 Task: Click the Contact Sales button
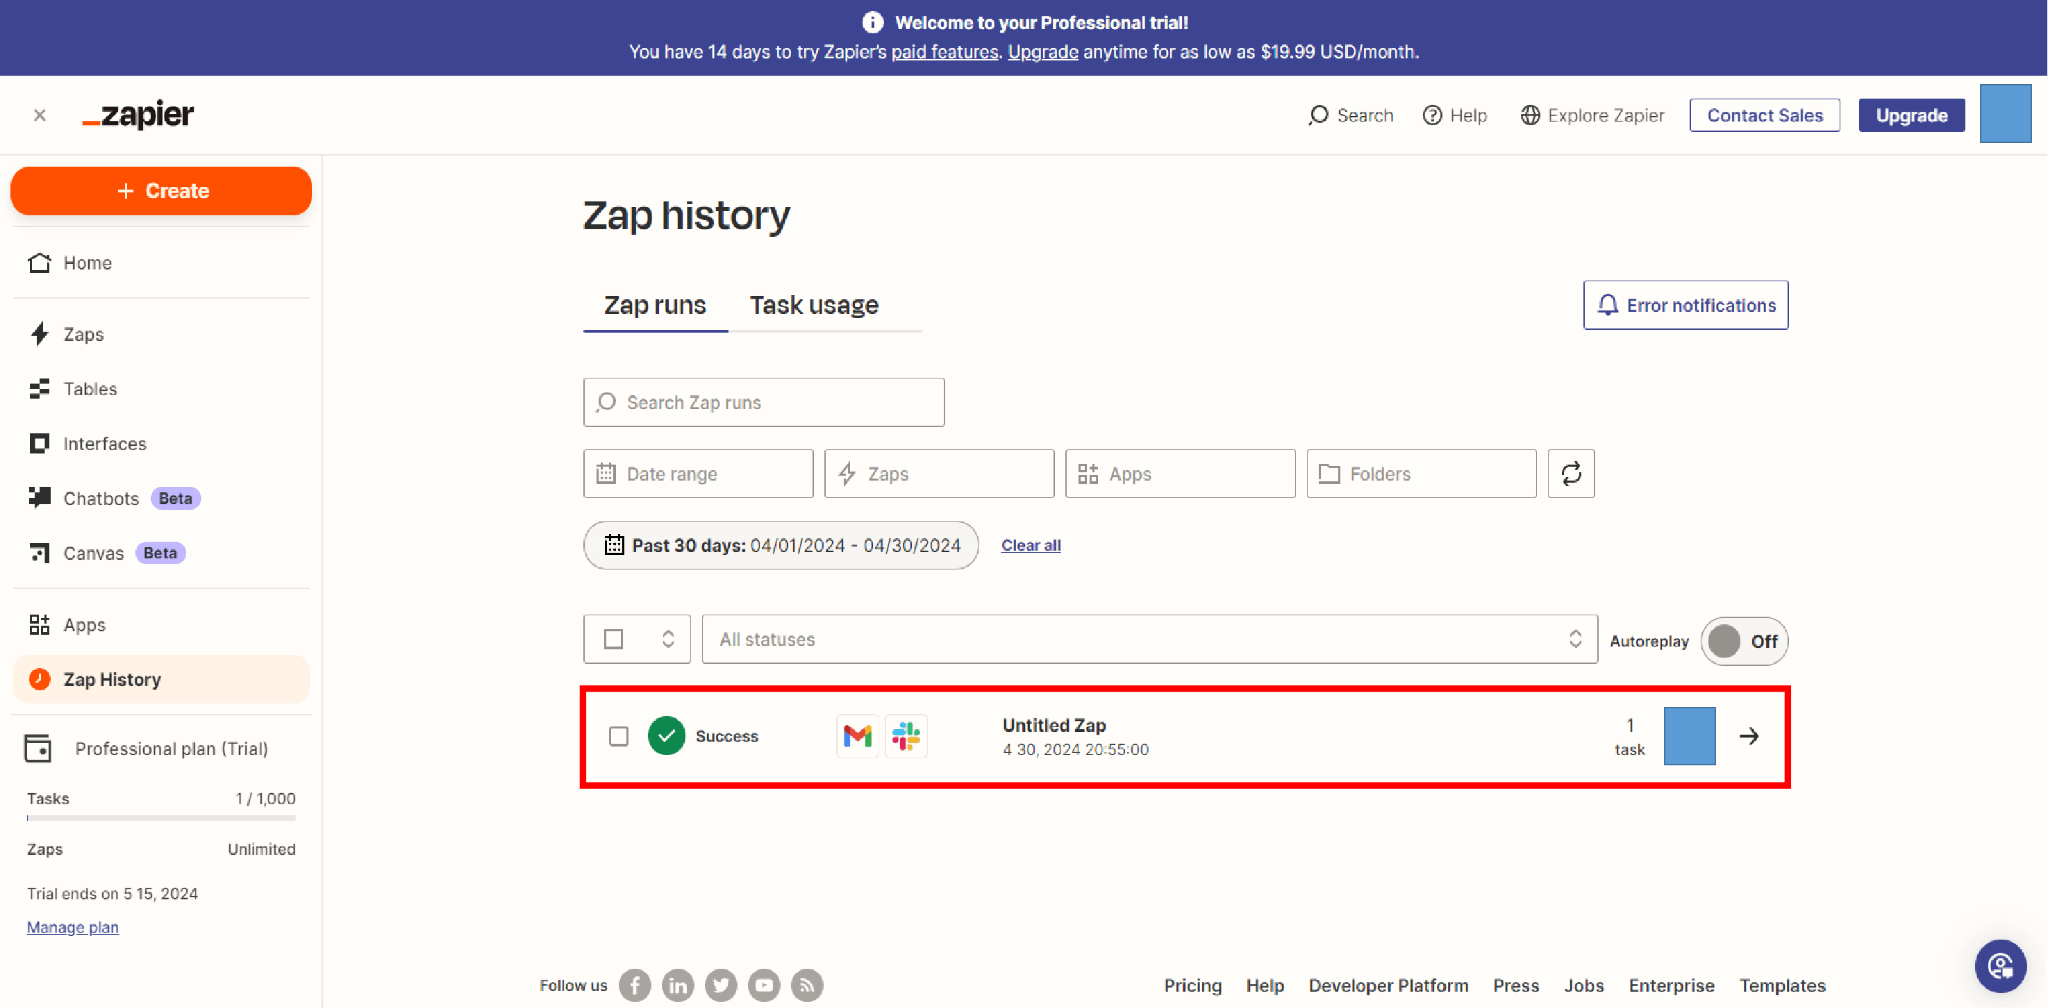pyautogui.click(x=1764, y=115)
